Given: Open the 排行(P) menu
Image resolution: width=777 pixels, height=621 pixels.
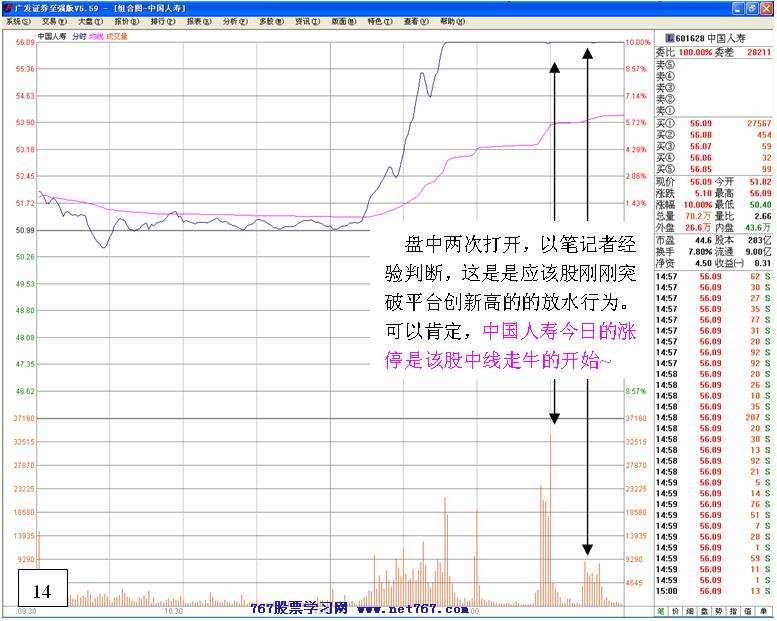Looking at the screenshot, I should 163,22.
